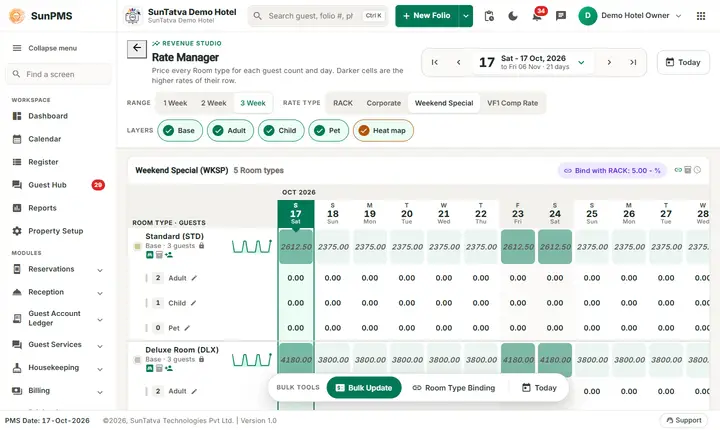The image size is (720, 430).
Task: Click the New Folio button
Action: point(427,16)
